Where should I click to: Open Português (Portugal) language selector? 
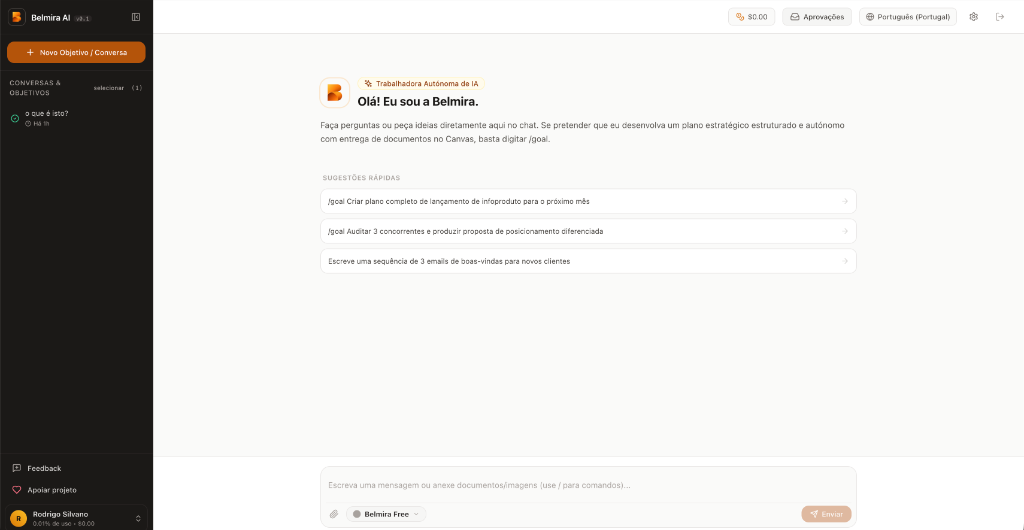pos(908,17)
